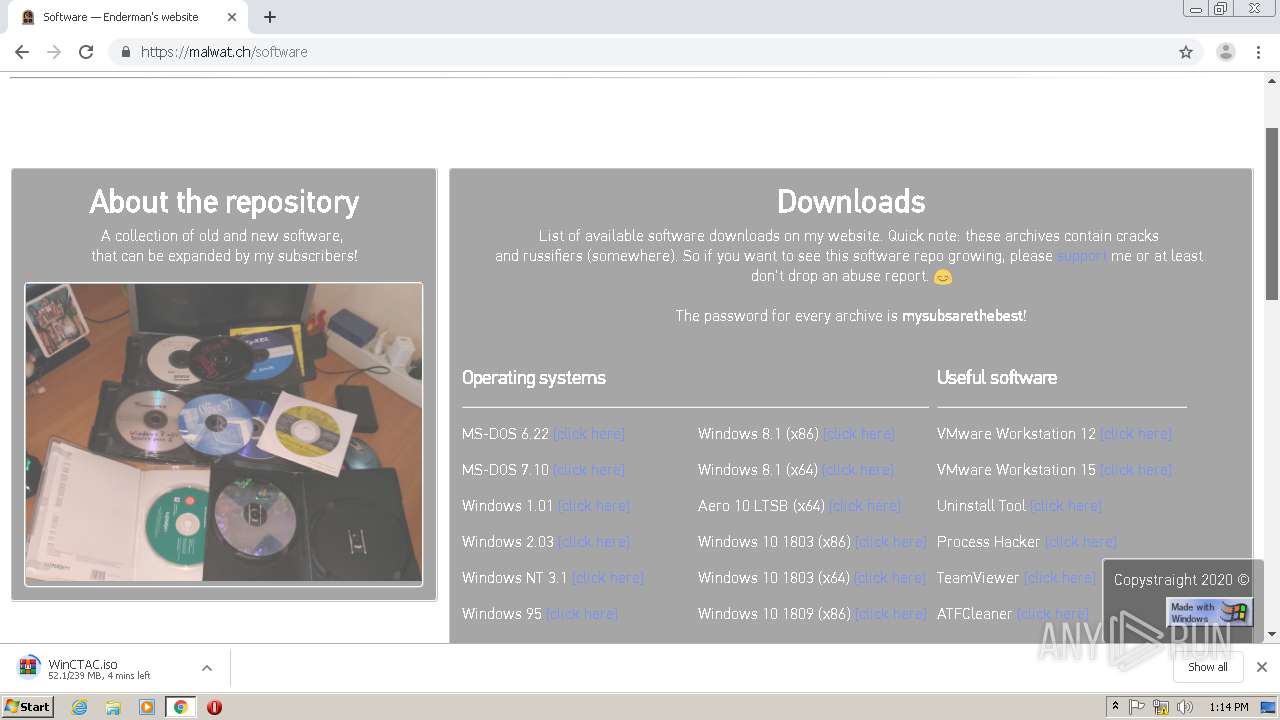Click the Made with Windows badge
The height and width of the screenshot is (720, 1280).
[x=1209, y=611]
